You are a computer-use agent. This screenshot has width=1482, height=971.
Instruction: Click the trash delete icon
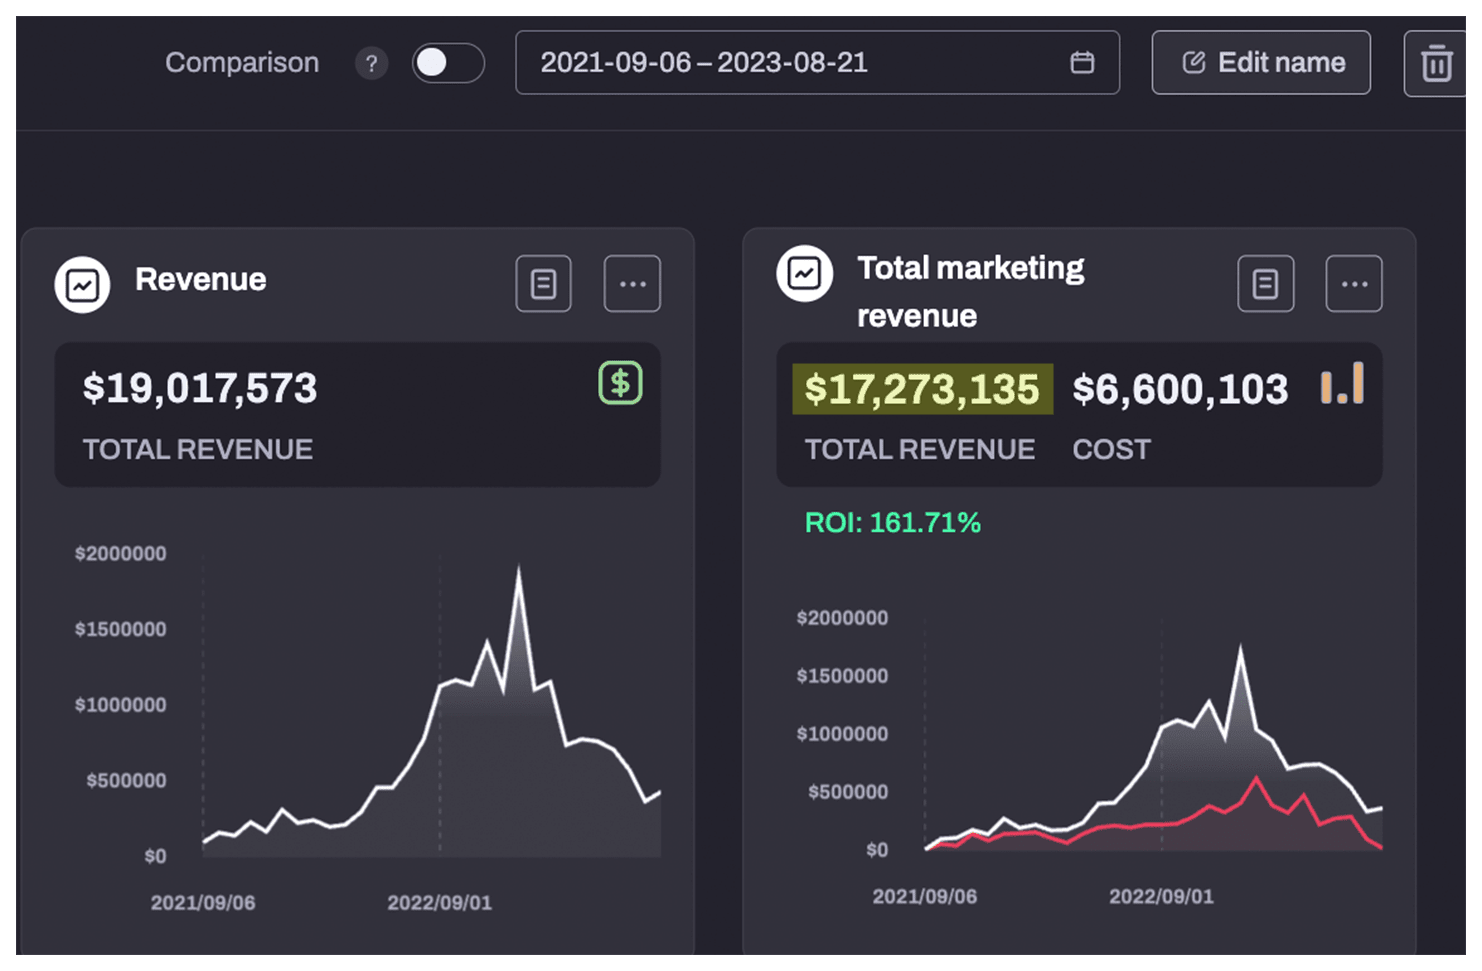click(x=1436, y=64)
